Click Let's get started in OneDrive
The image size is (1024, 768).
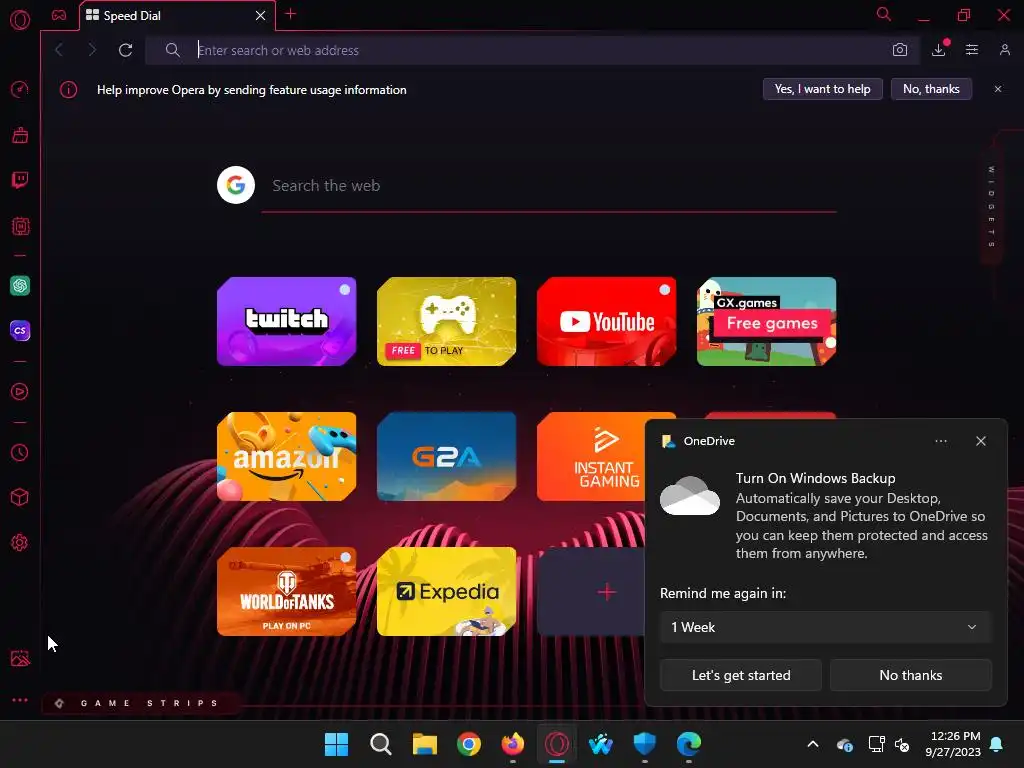click(741, 675)
